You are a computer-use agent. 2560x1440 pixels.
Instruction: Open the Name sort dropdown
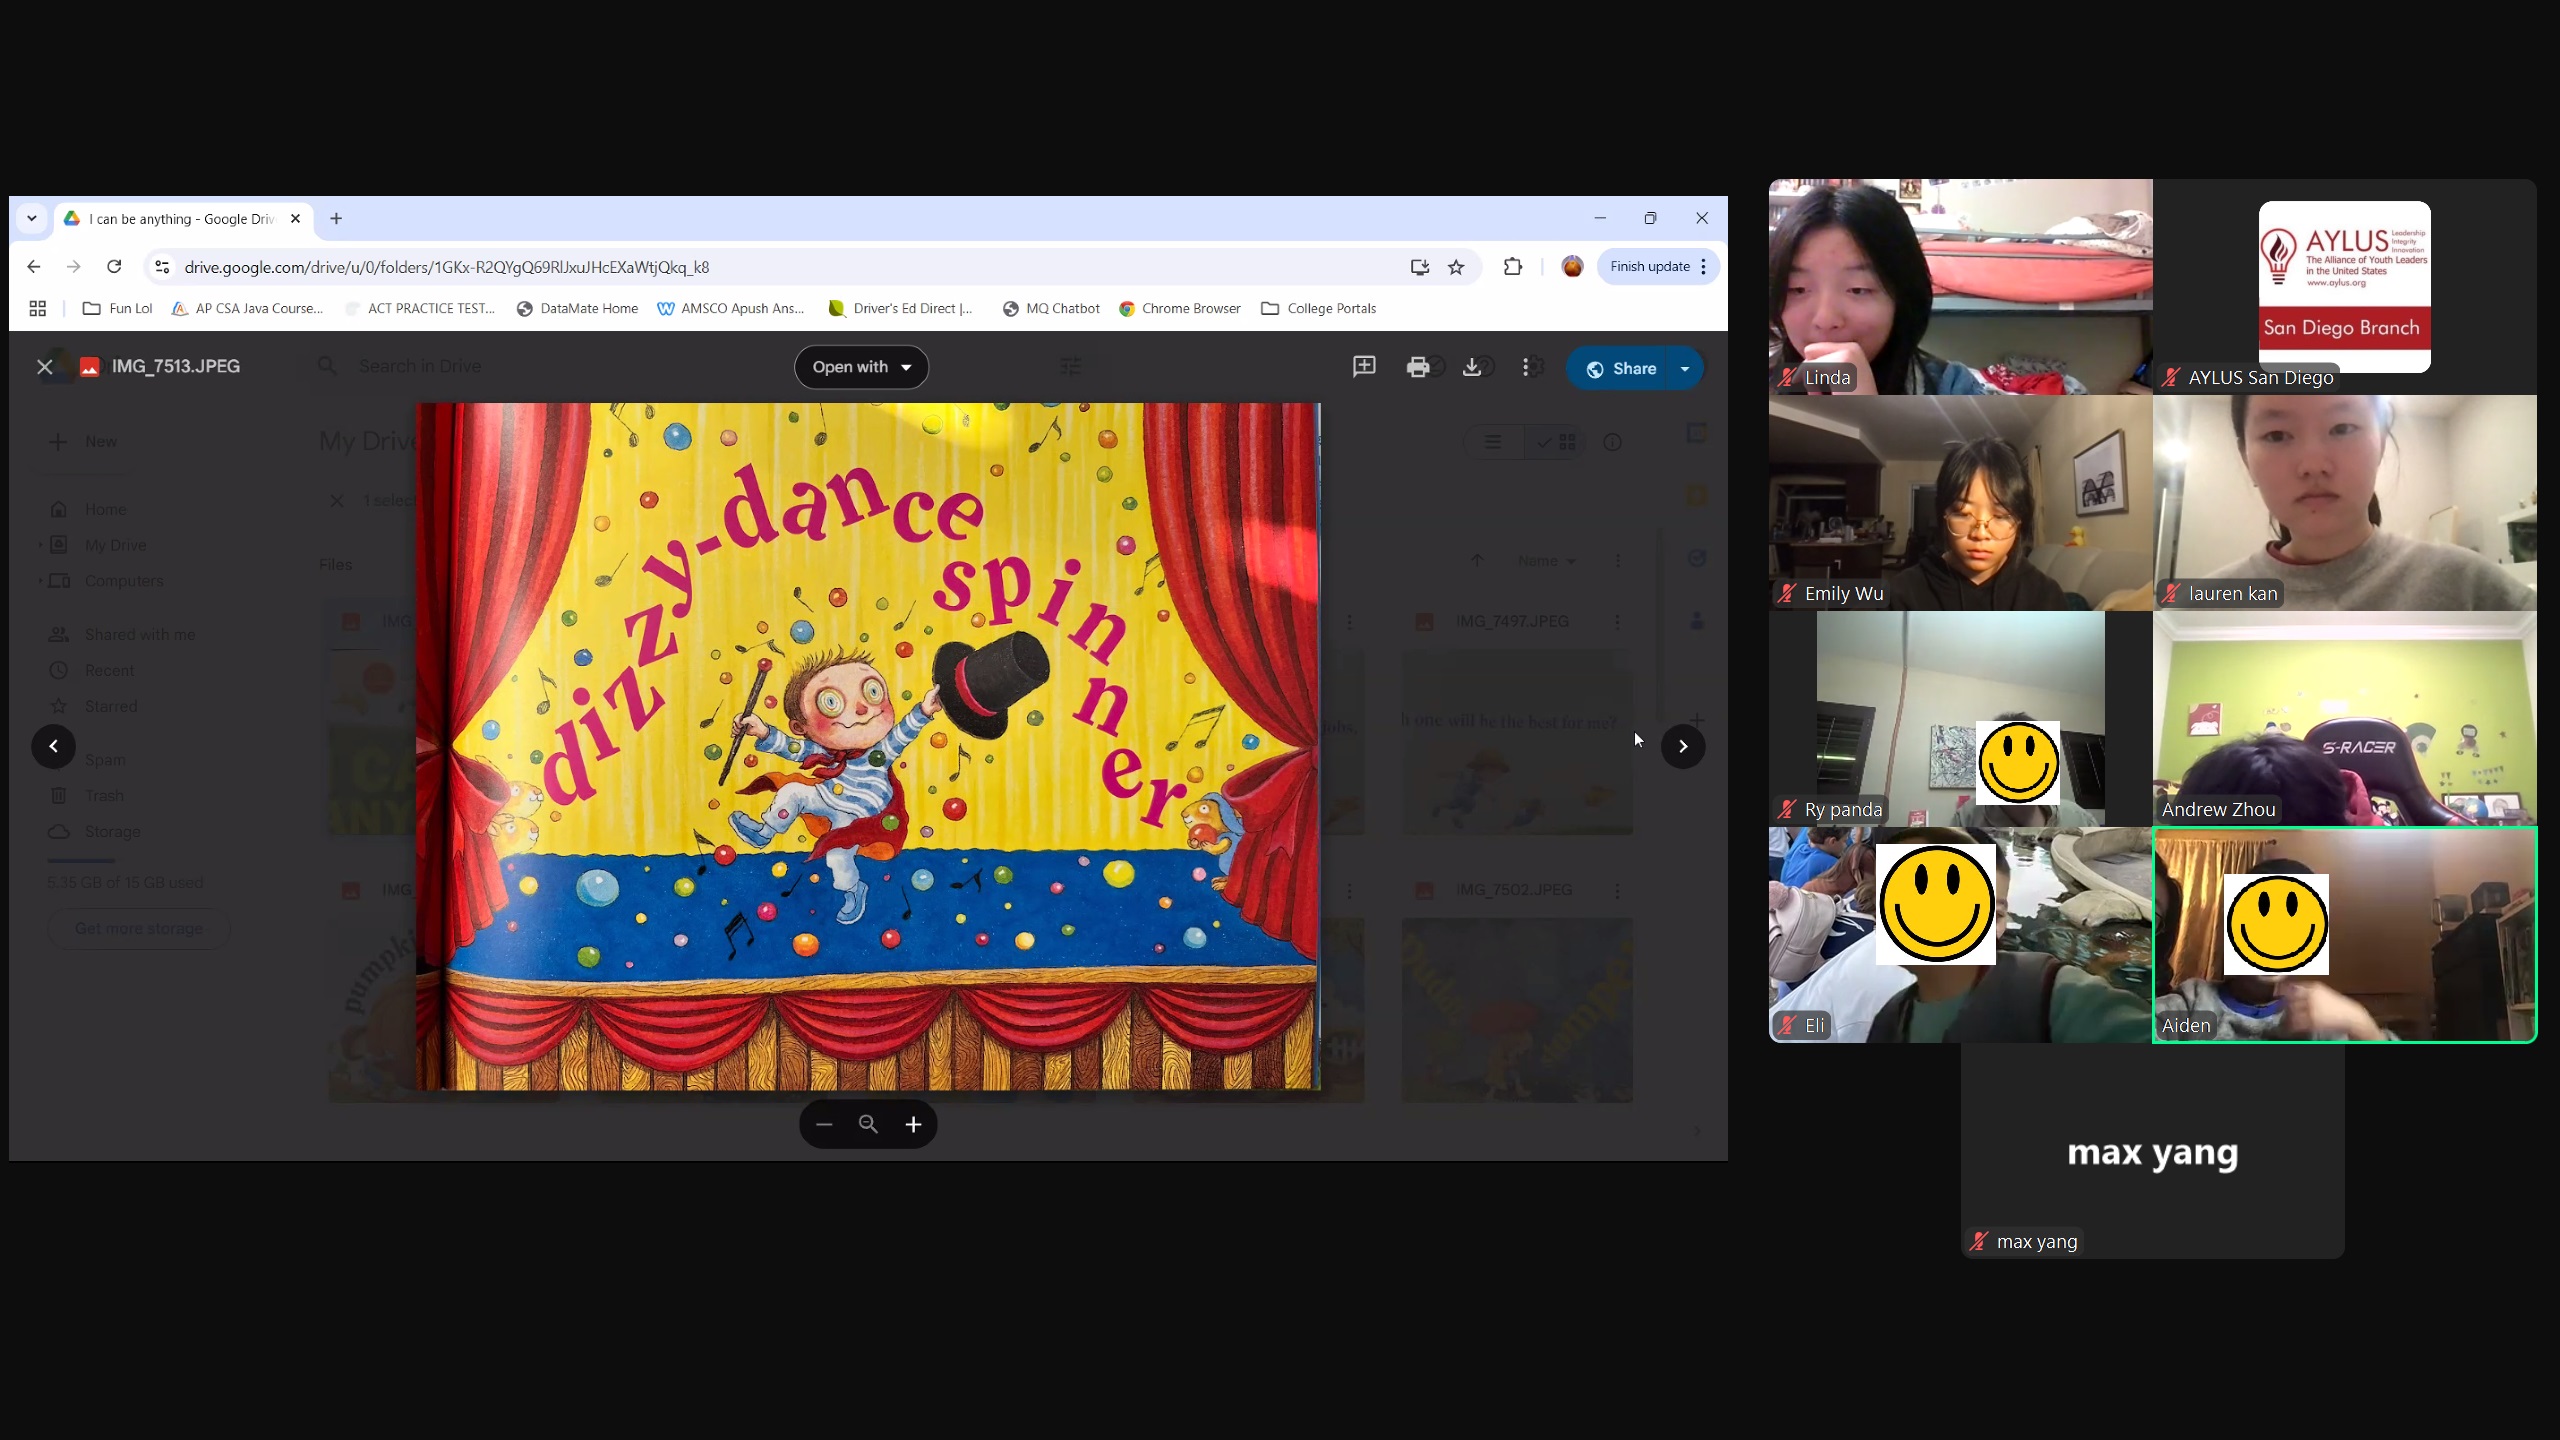click(1546, 561)
